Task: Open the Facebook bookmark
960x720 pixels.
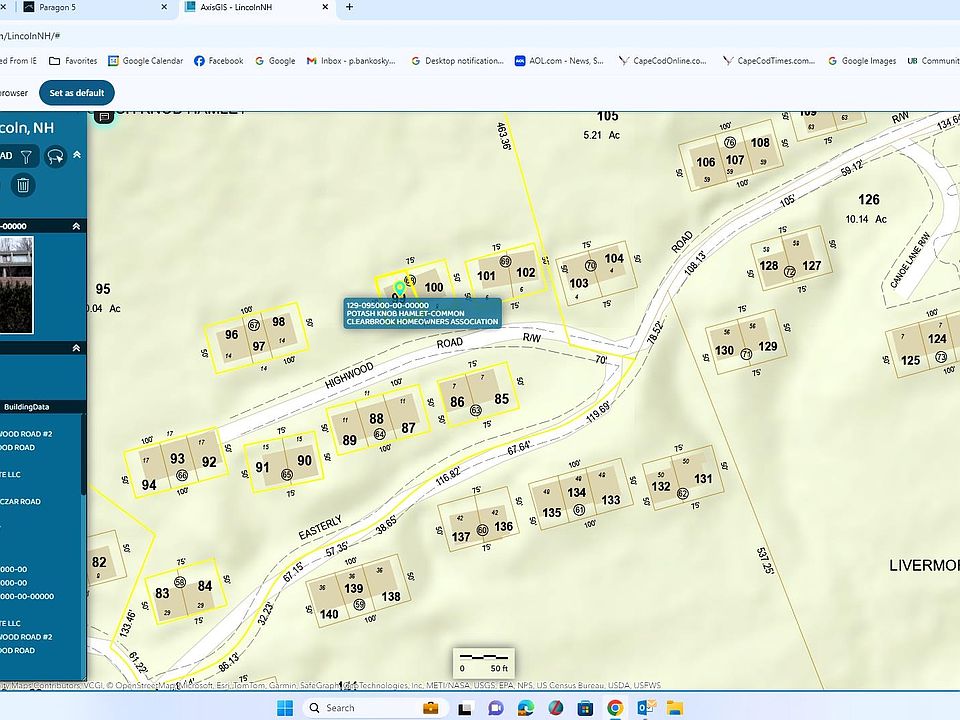Action: click(218, 61)
